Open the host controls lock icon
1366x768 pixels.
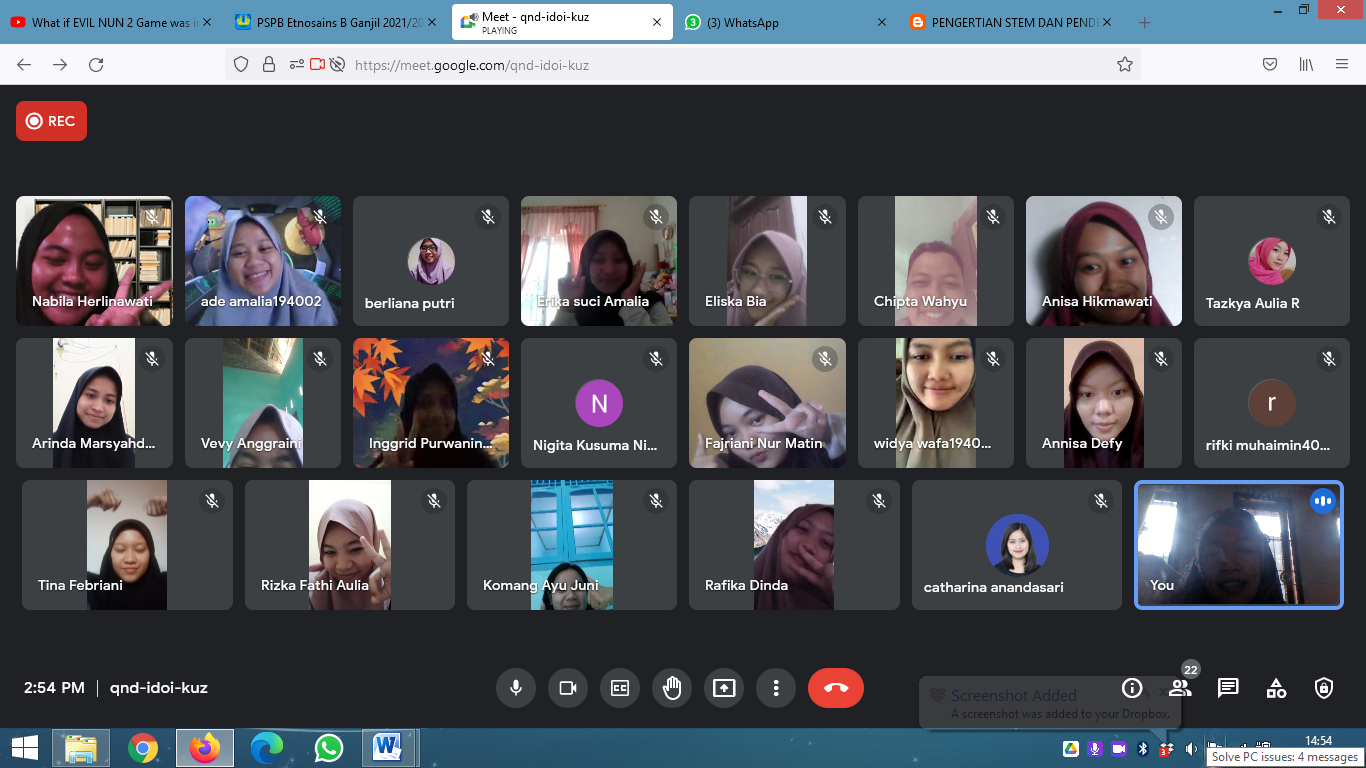point(1324,688)
